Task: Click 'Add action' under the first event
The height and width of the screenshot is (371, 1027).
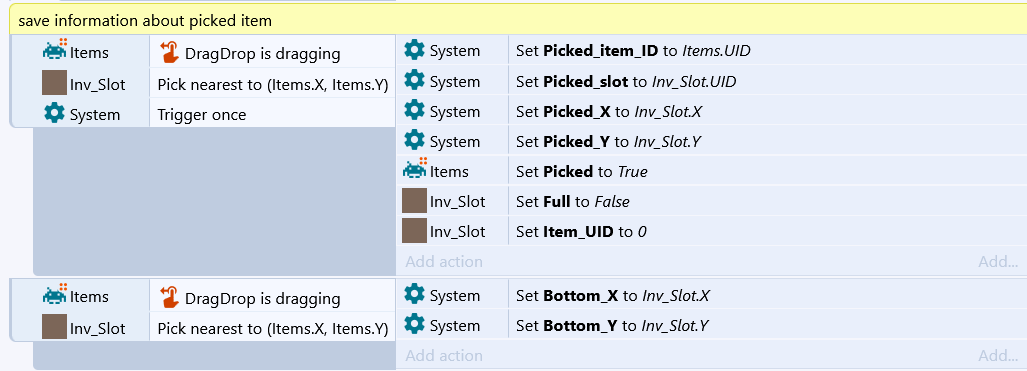Action: pyautogui.click(x=444, y=262)
